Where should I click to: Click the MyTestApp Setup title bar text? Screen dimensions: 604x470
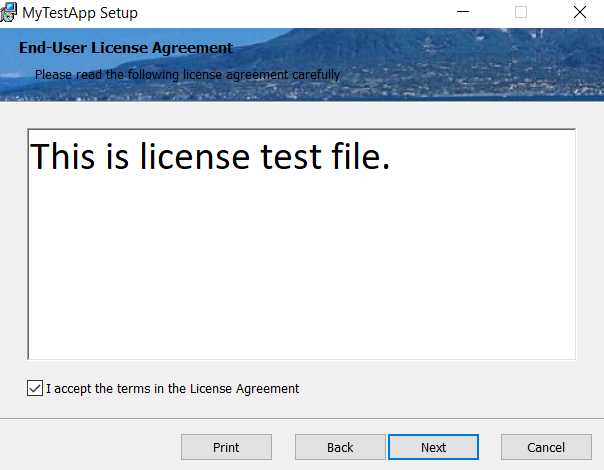pos(80,13)
